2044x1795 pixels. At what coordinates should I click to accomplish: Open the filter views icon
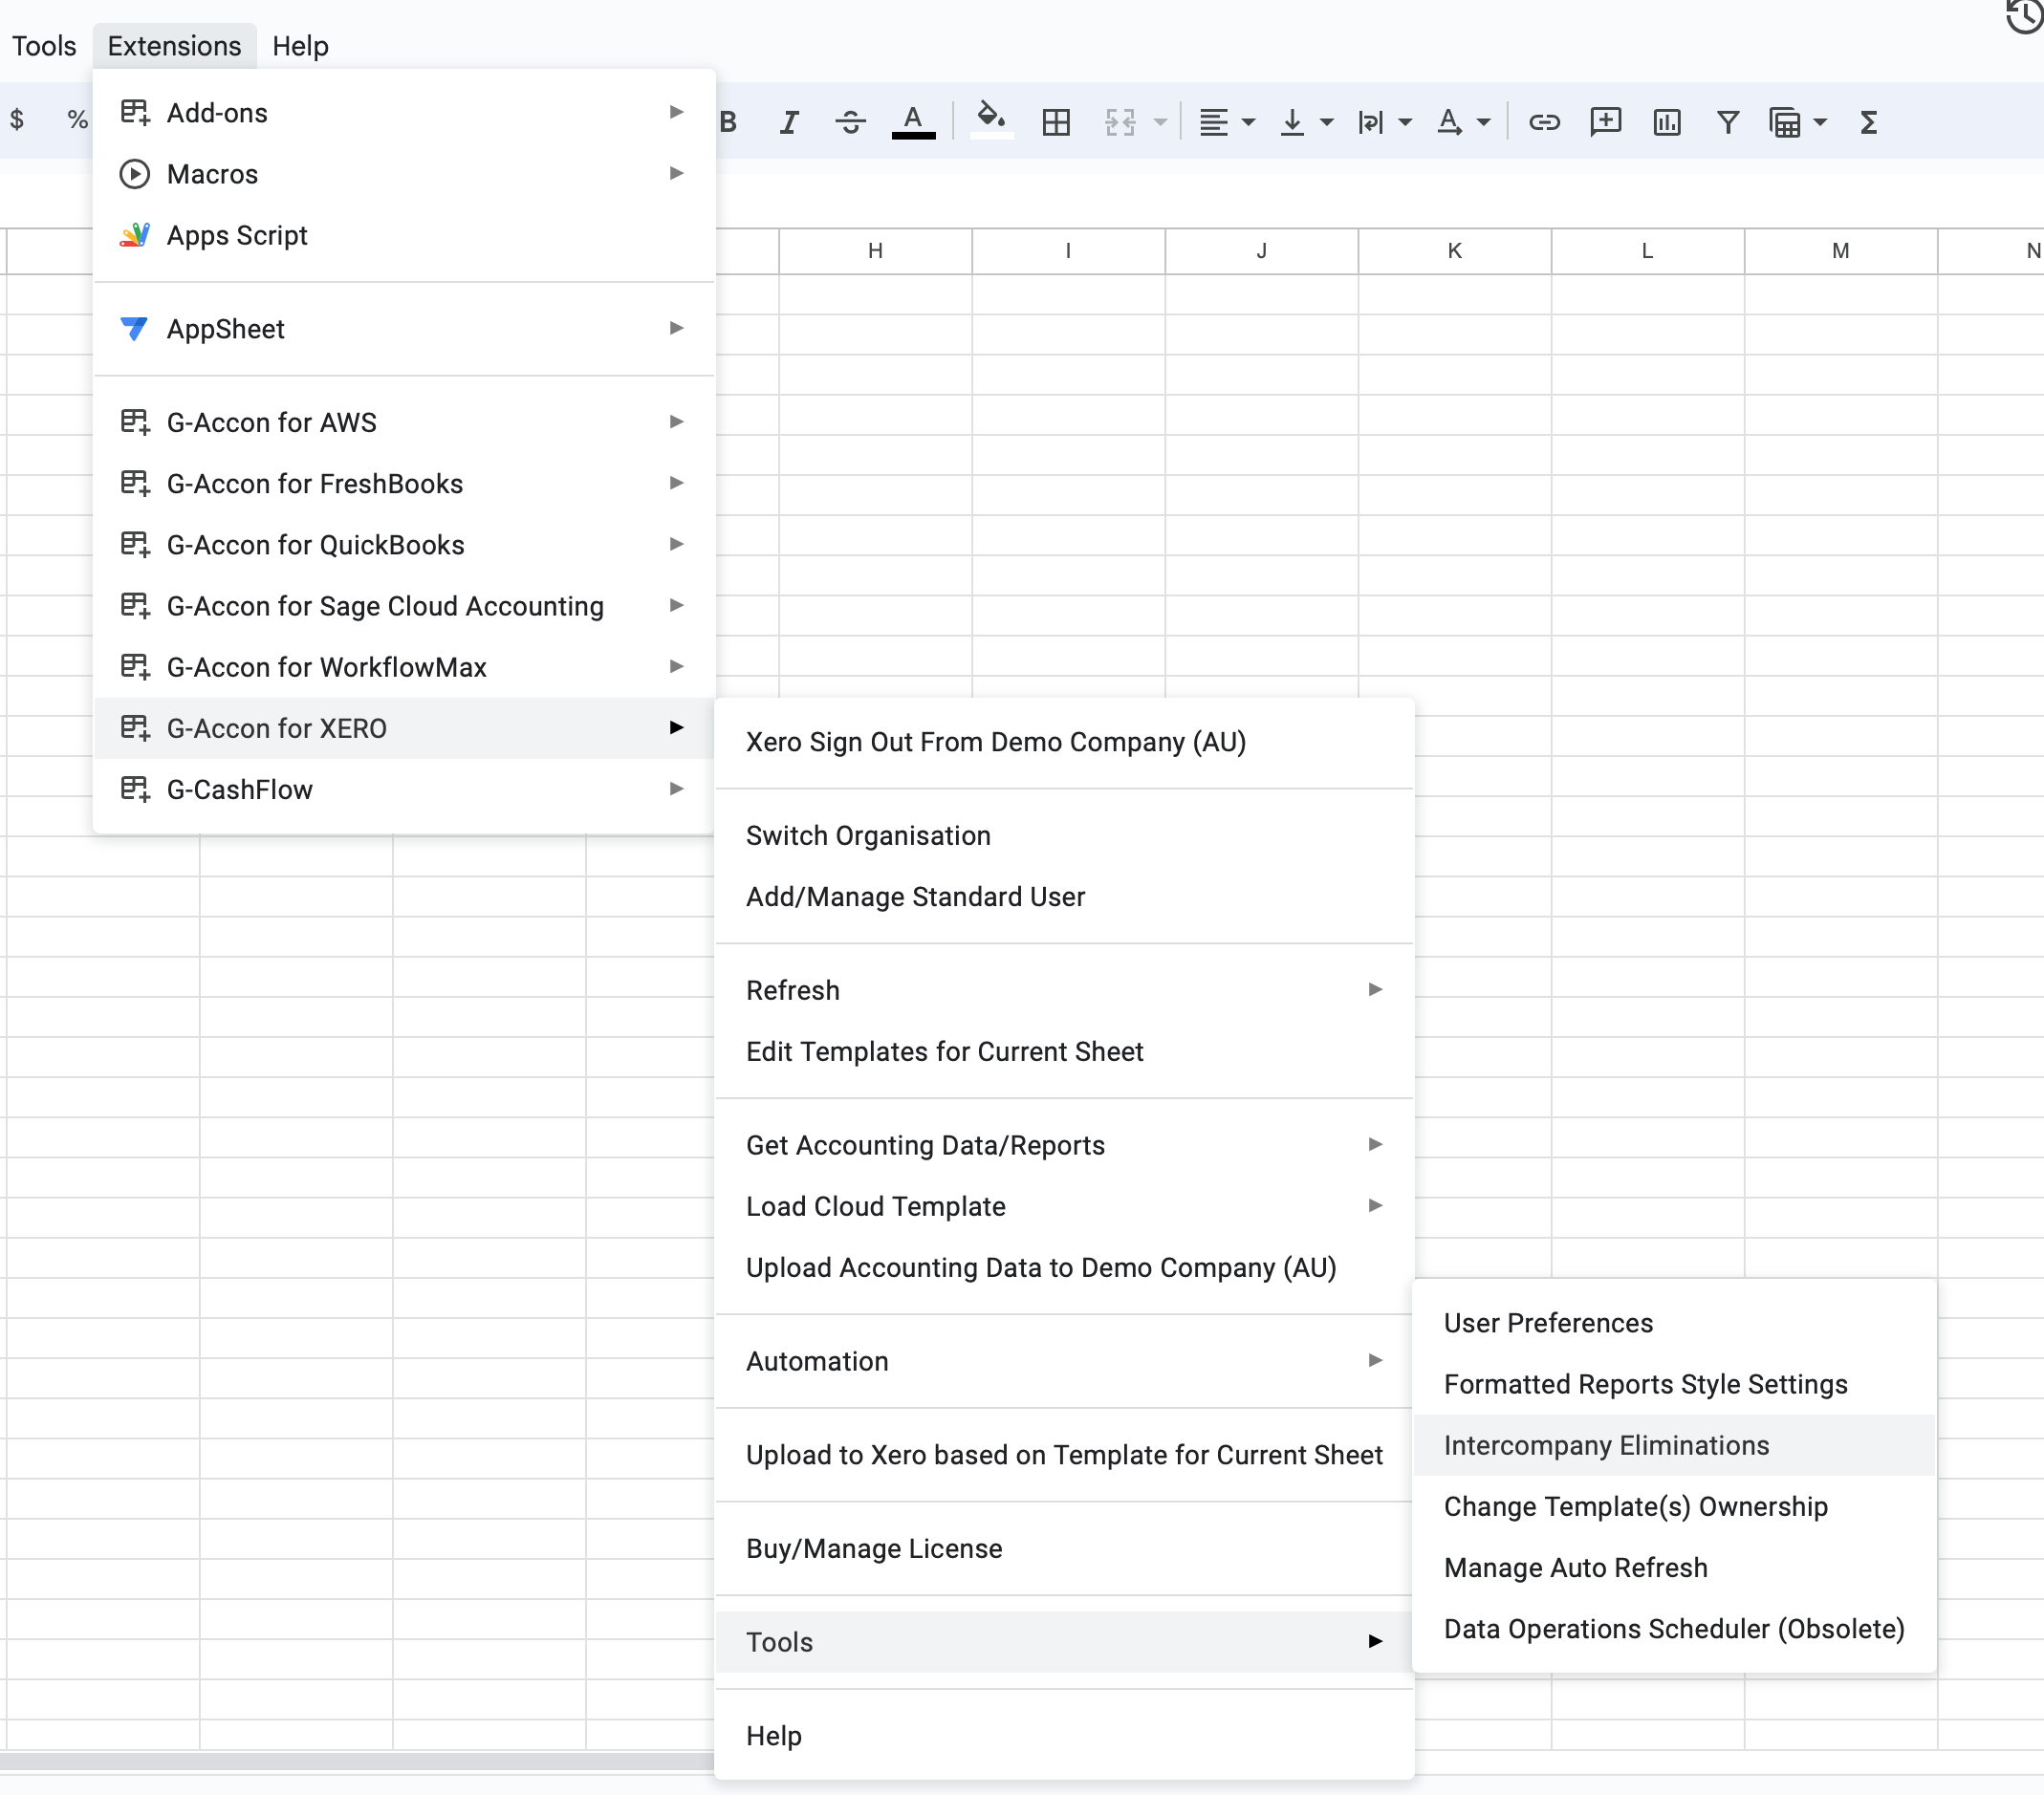[x=1785, y=122]
